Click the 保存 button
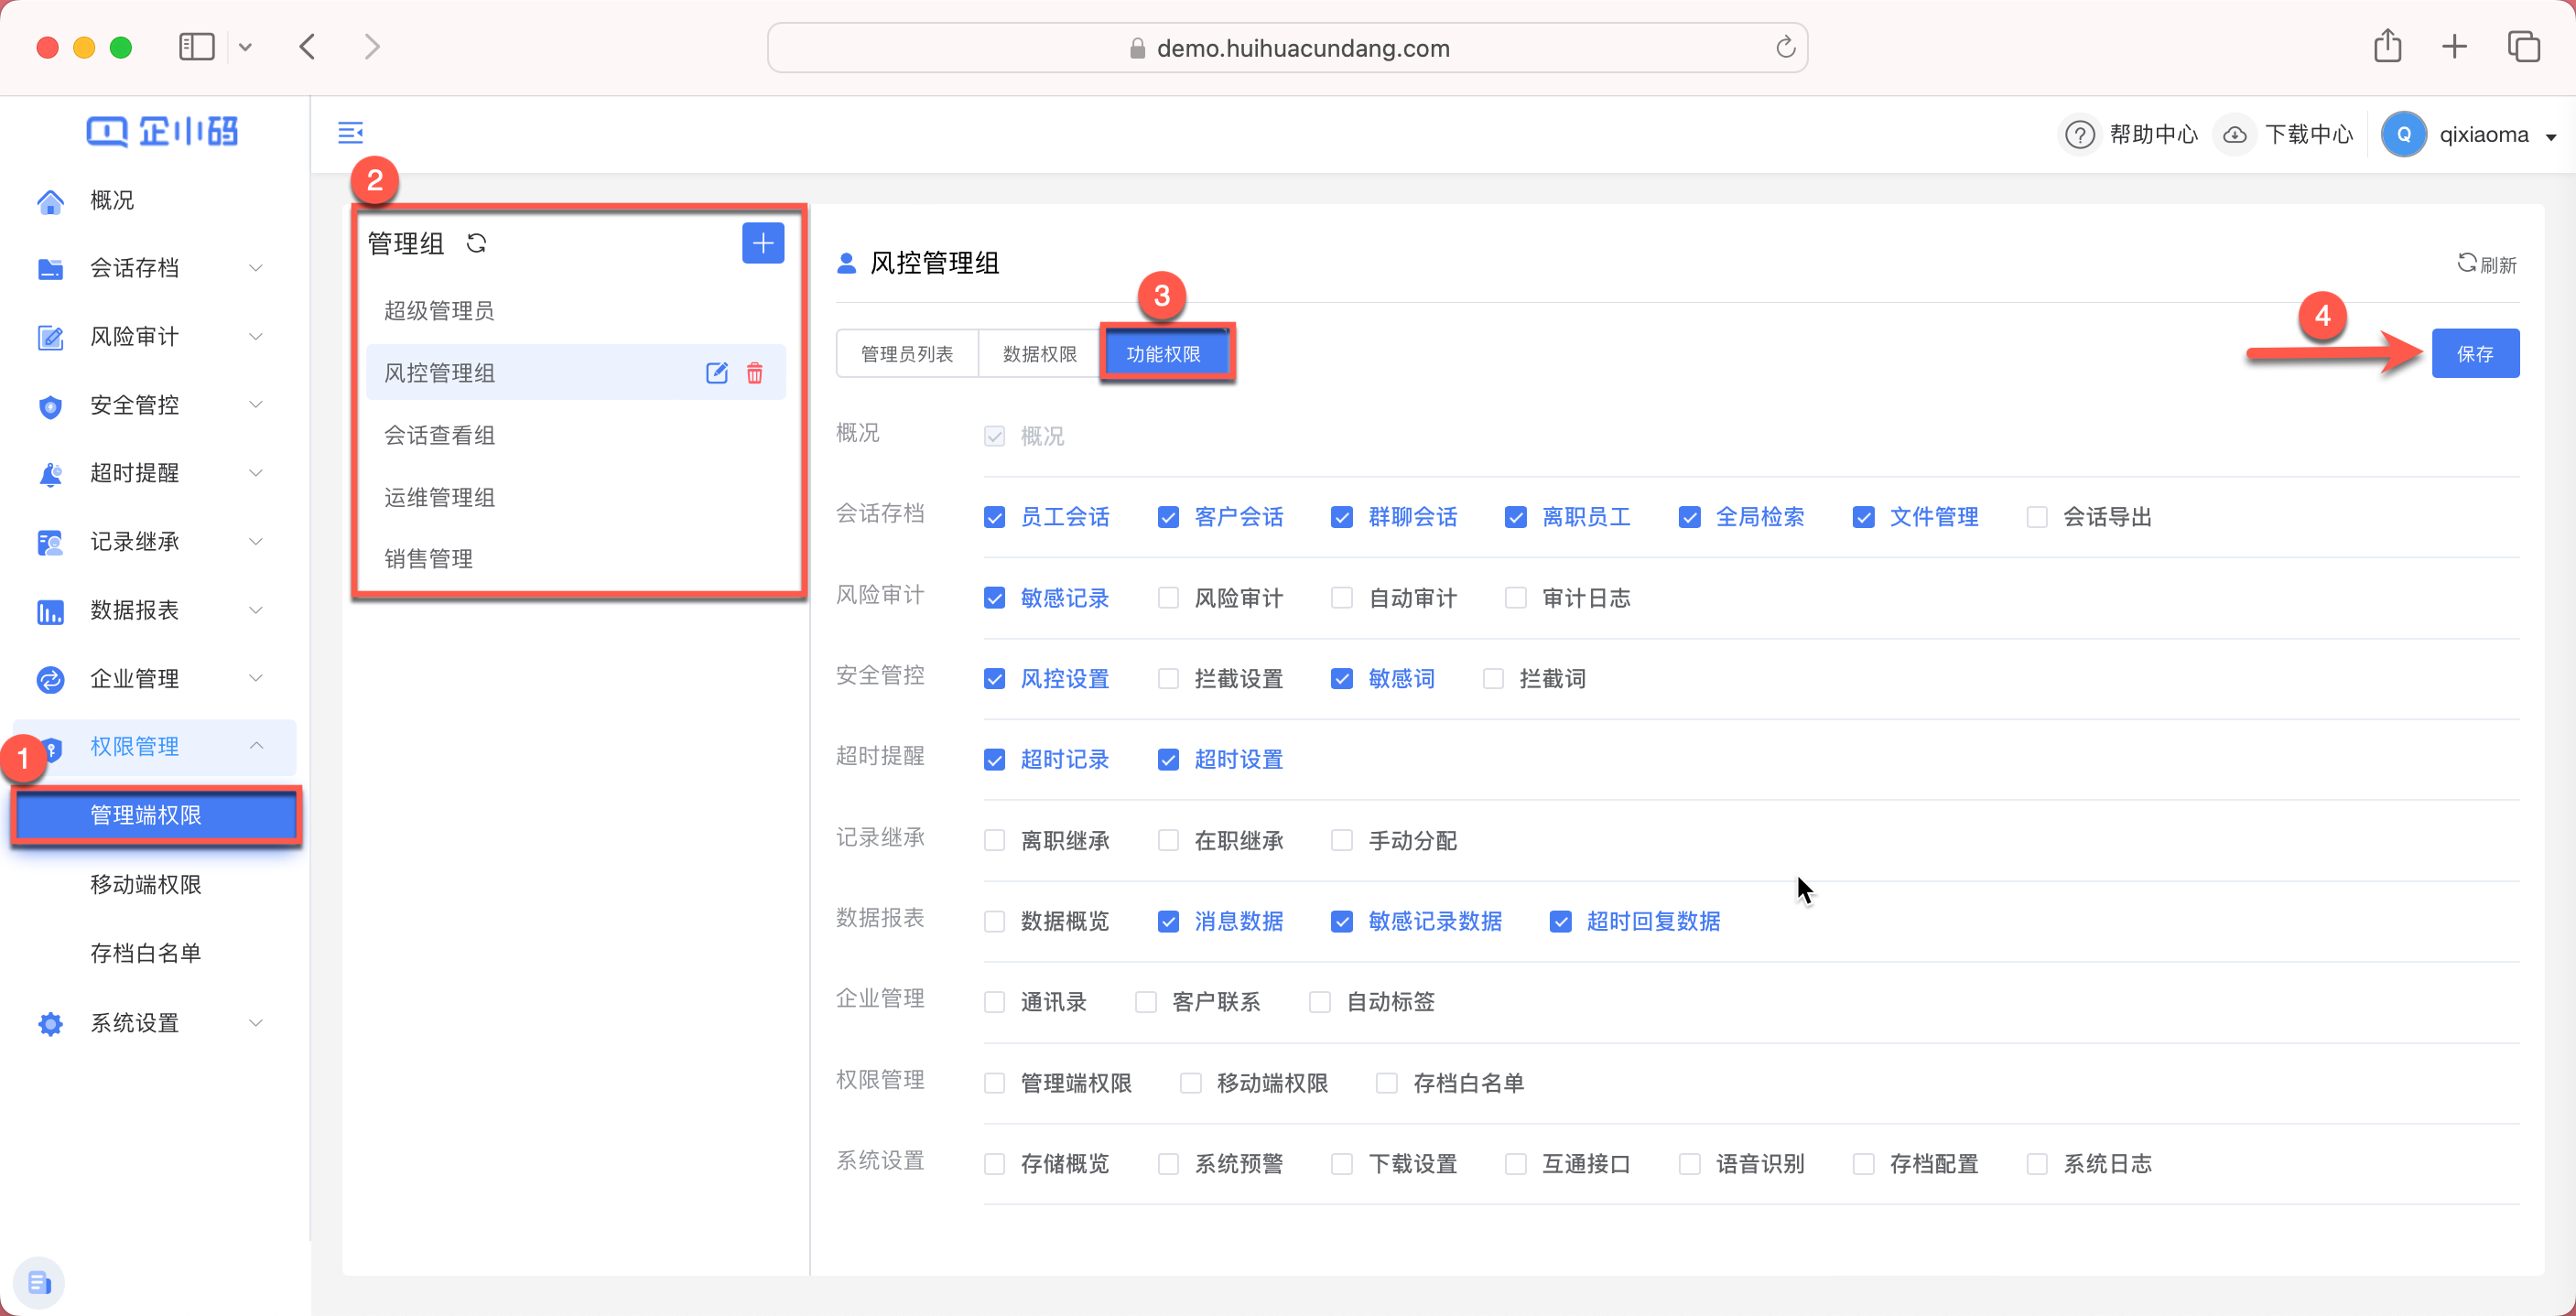The width and height of the screenshot is (2576, 1316). (2475, 354)
